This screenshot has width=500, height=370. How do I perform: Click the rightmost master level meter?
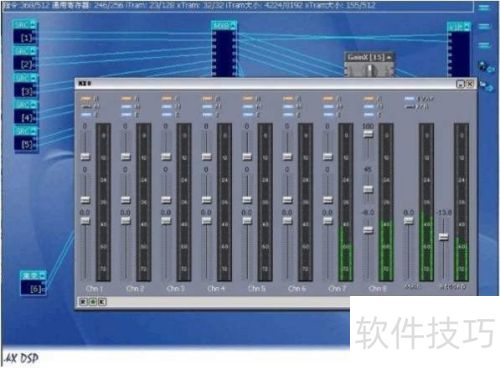(x=461, y=202)
